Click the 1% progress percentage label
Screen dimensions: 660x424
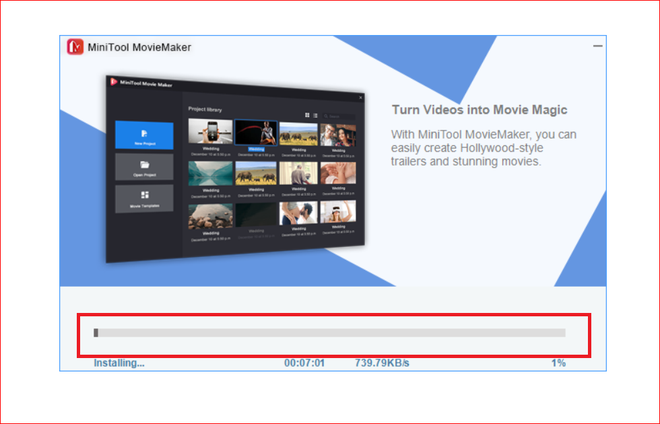tap(559, 363)
